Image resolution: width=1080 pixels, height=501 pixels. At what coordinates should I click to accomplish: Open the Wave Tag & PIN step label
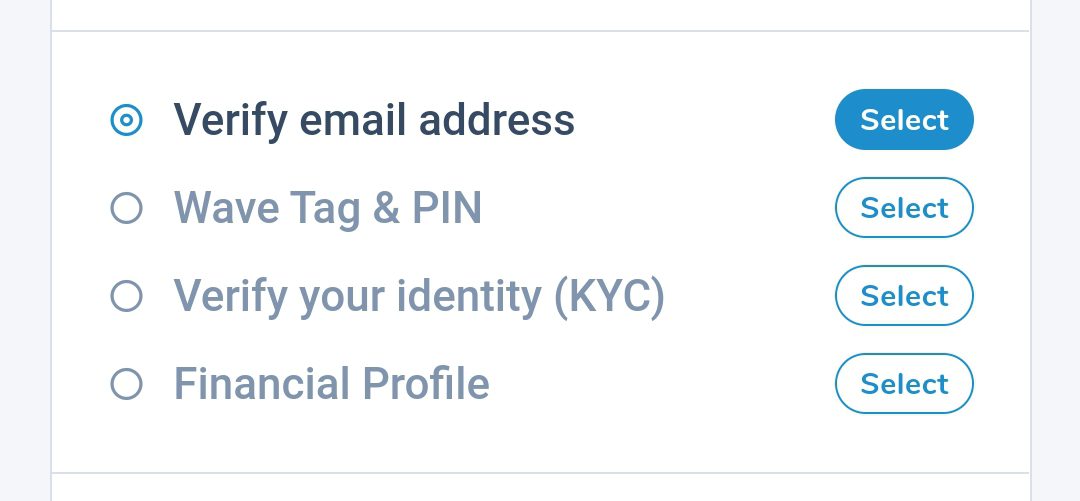(328, 208)
